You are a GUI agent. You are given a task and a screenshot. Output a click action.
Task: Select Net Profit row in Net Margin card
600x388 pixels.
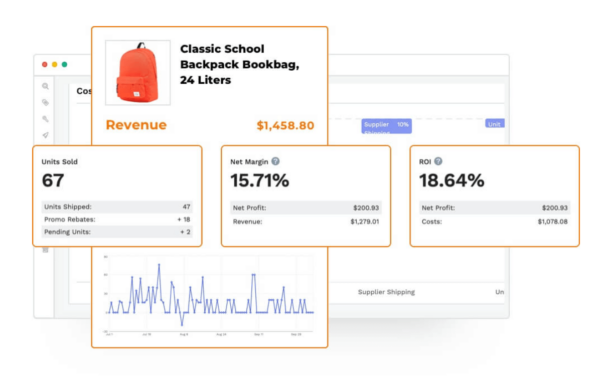(306, 208)
